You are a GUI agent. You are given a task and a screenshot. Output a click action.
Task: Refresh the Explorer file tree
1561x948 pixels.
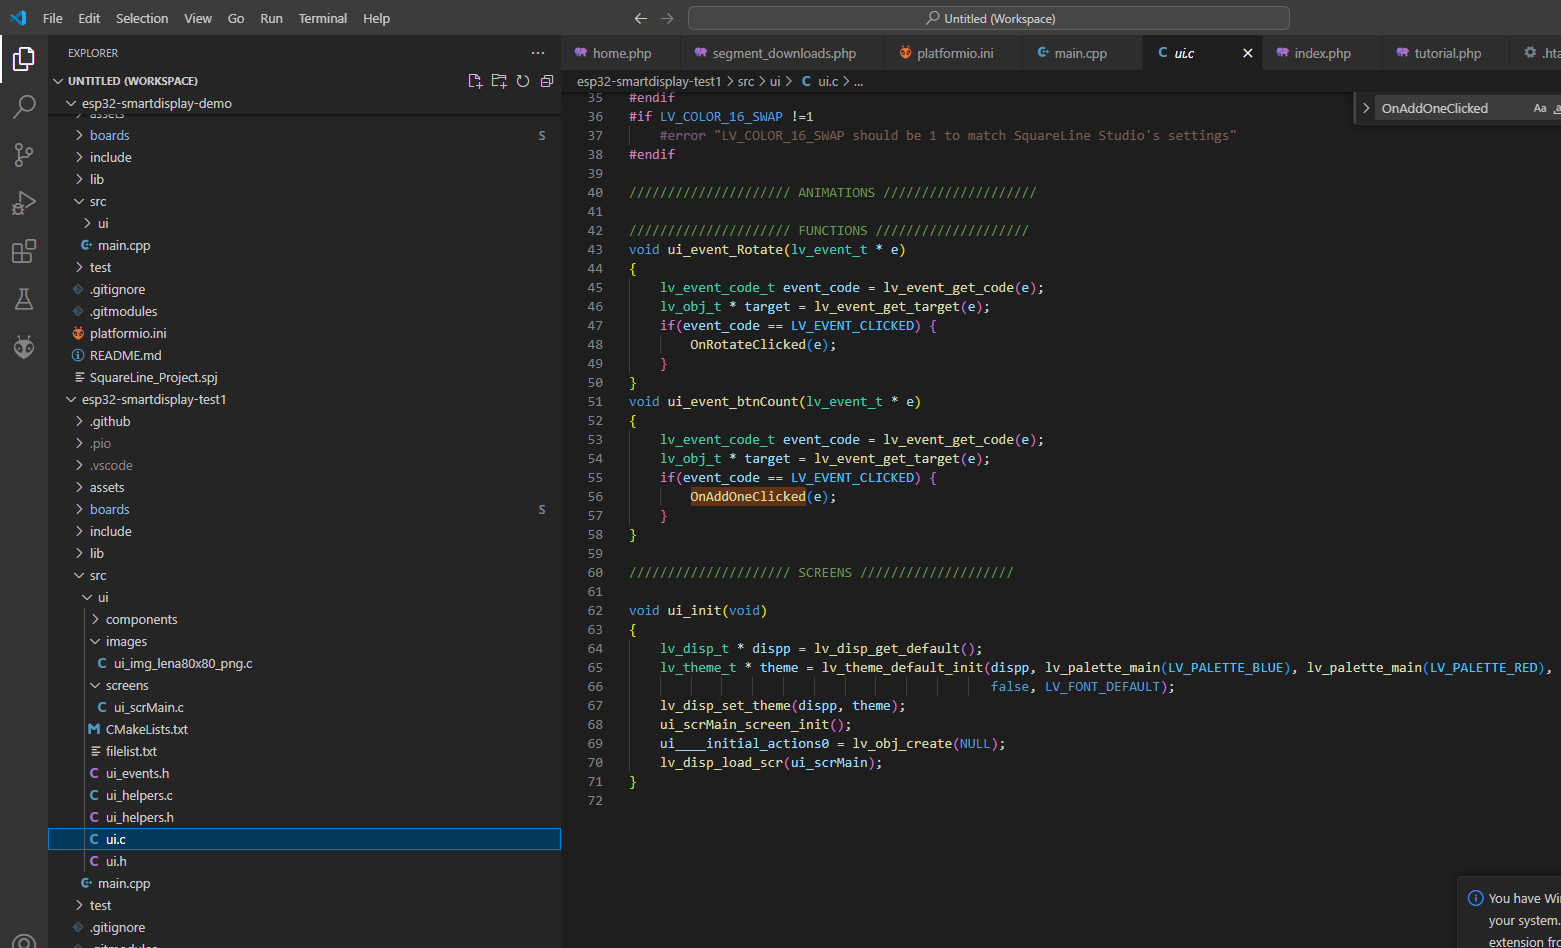(x=523, y=81)
